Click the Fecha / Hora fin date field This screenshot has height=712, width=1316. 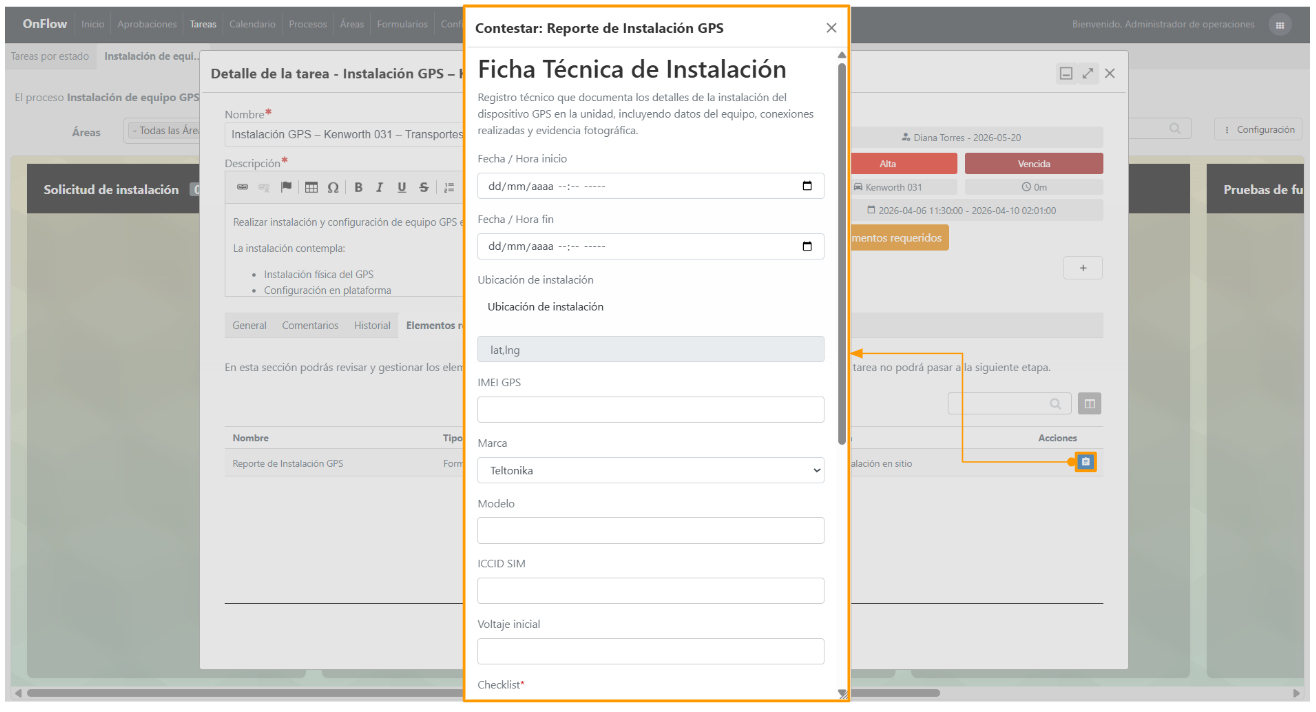[x=651, y=247]
